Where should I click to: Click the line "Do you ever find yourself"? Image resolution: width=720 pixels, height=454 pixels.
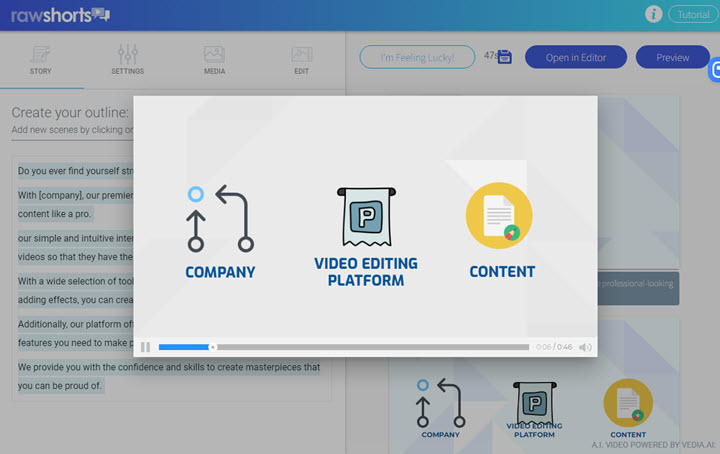pyautogui.click(x=75, y=171)
